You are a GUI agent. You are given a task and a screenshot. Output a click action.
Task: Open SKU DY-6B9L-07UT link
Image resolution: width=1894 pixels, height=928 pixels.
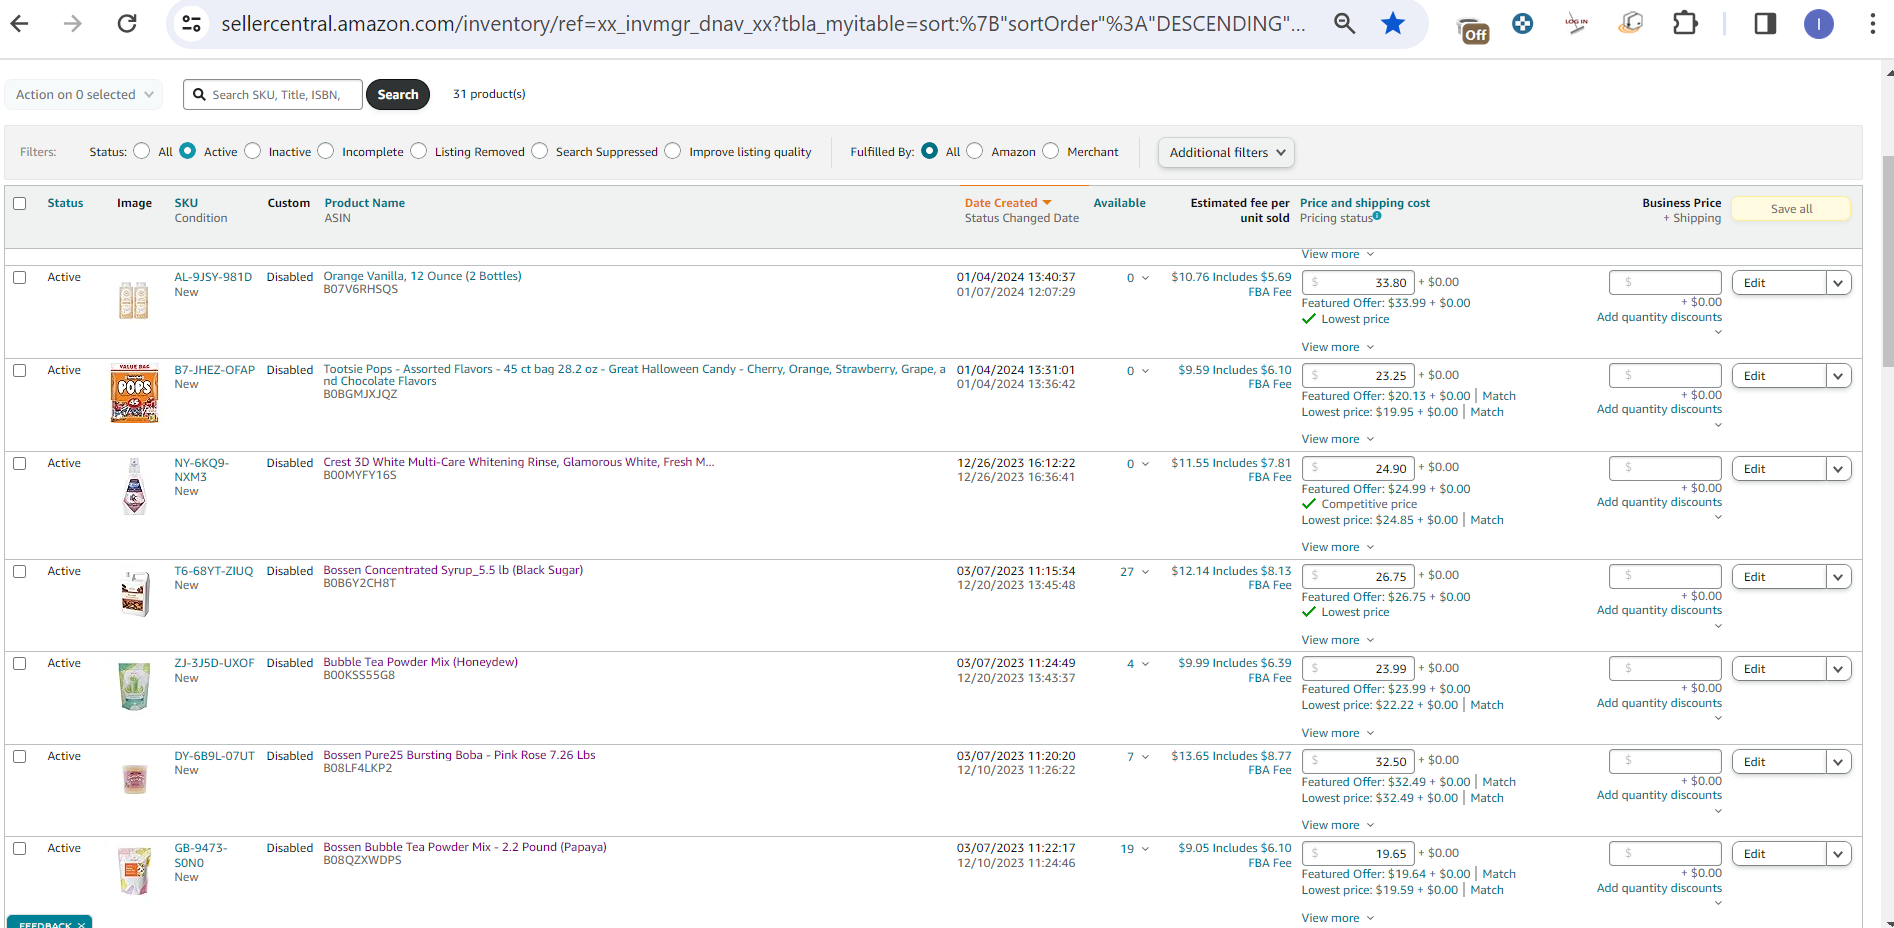pos(214,756)
